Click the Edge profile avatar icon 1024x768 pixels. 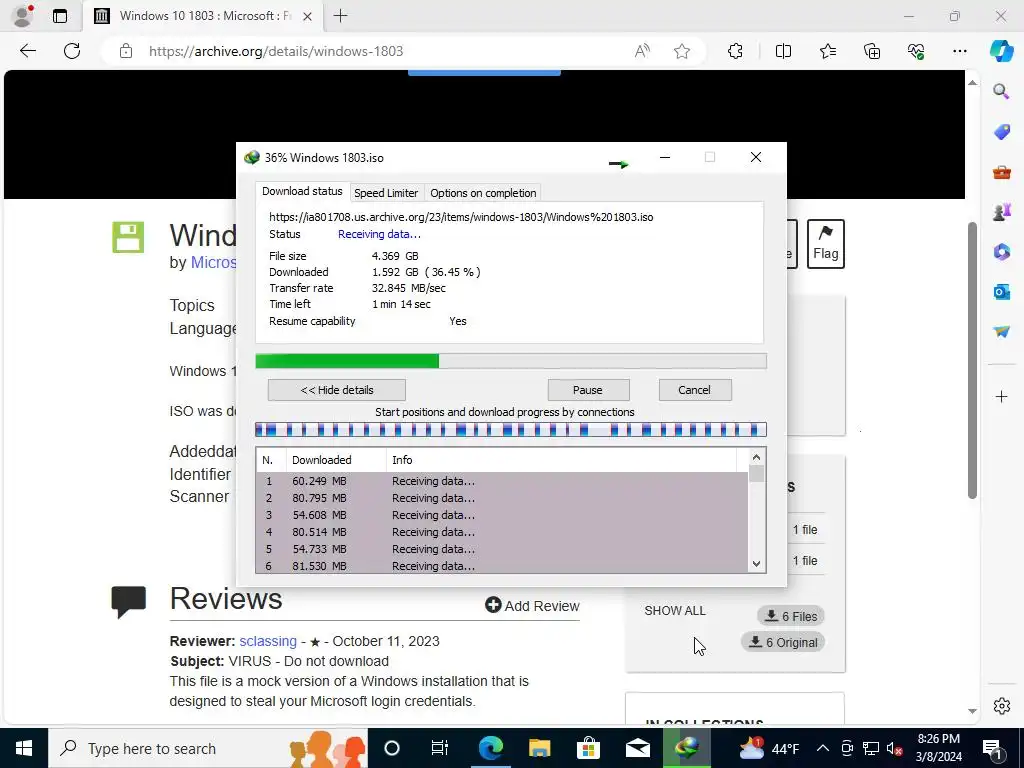pyautogui.click(x=23, y=16)
